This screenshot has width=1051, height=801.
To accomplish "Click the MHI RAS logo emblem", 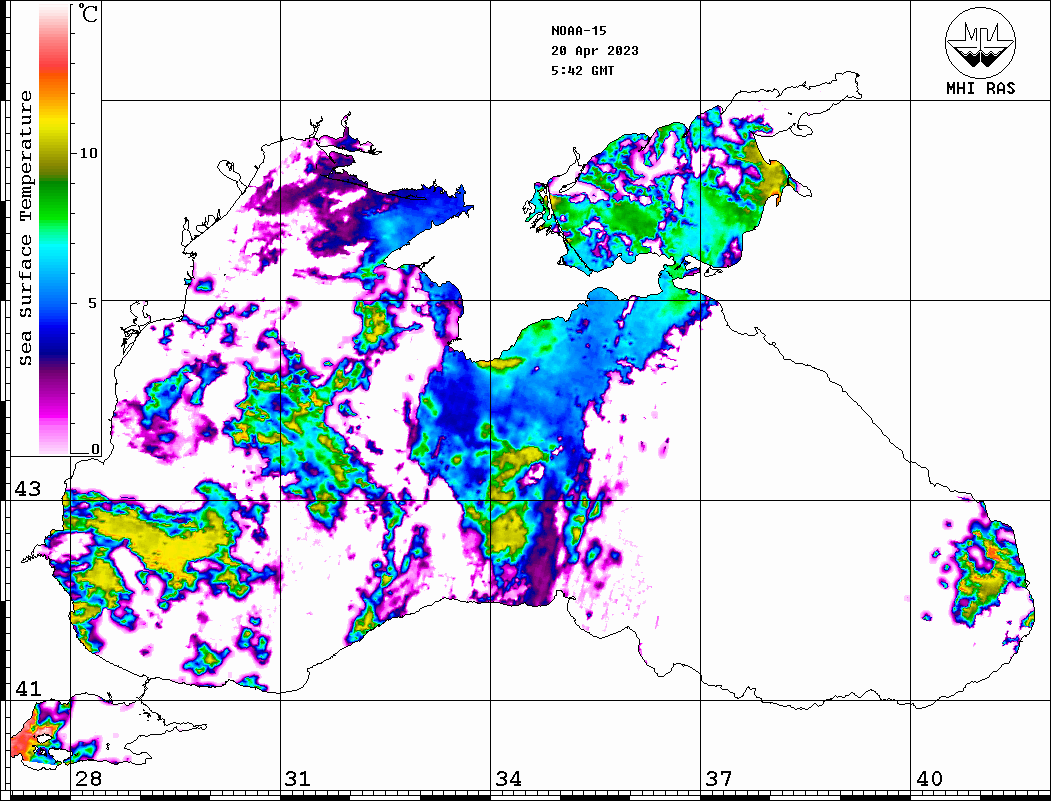I will coord(980,42).
